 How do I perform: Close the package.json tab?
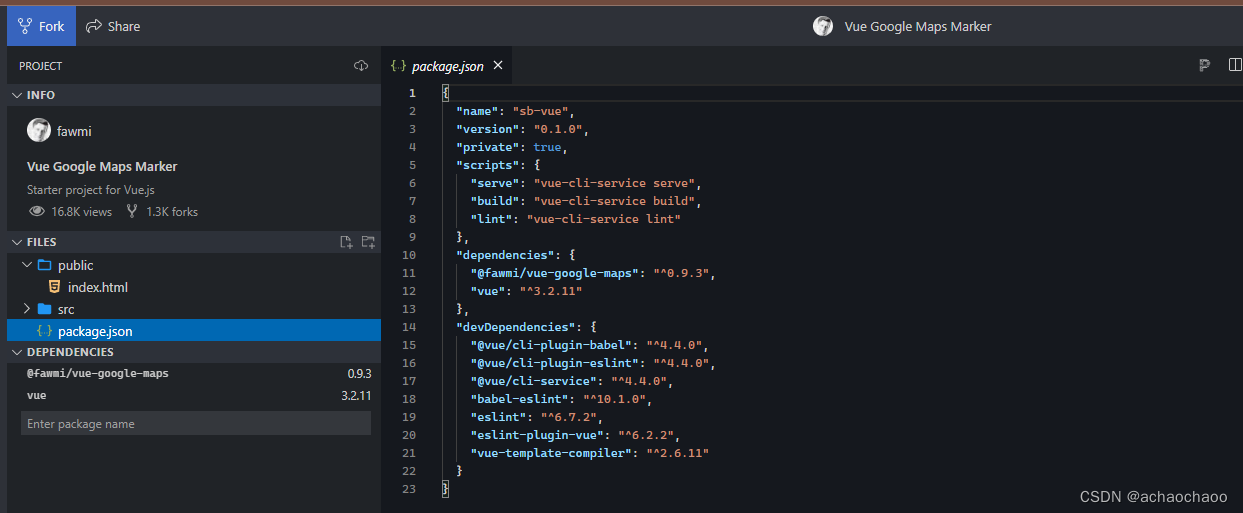[498, 66]
